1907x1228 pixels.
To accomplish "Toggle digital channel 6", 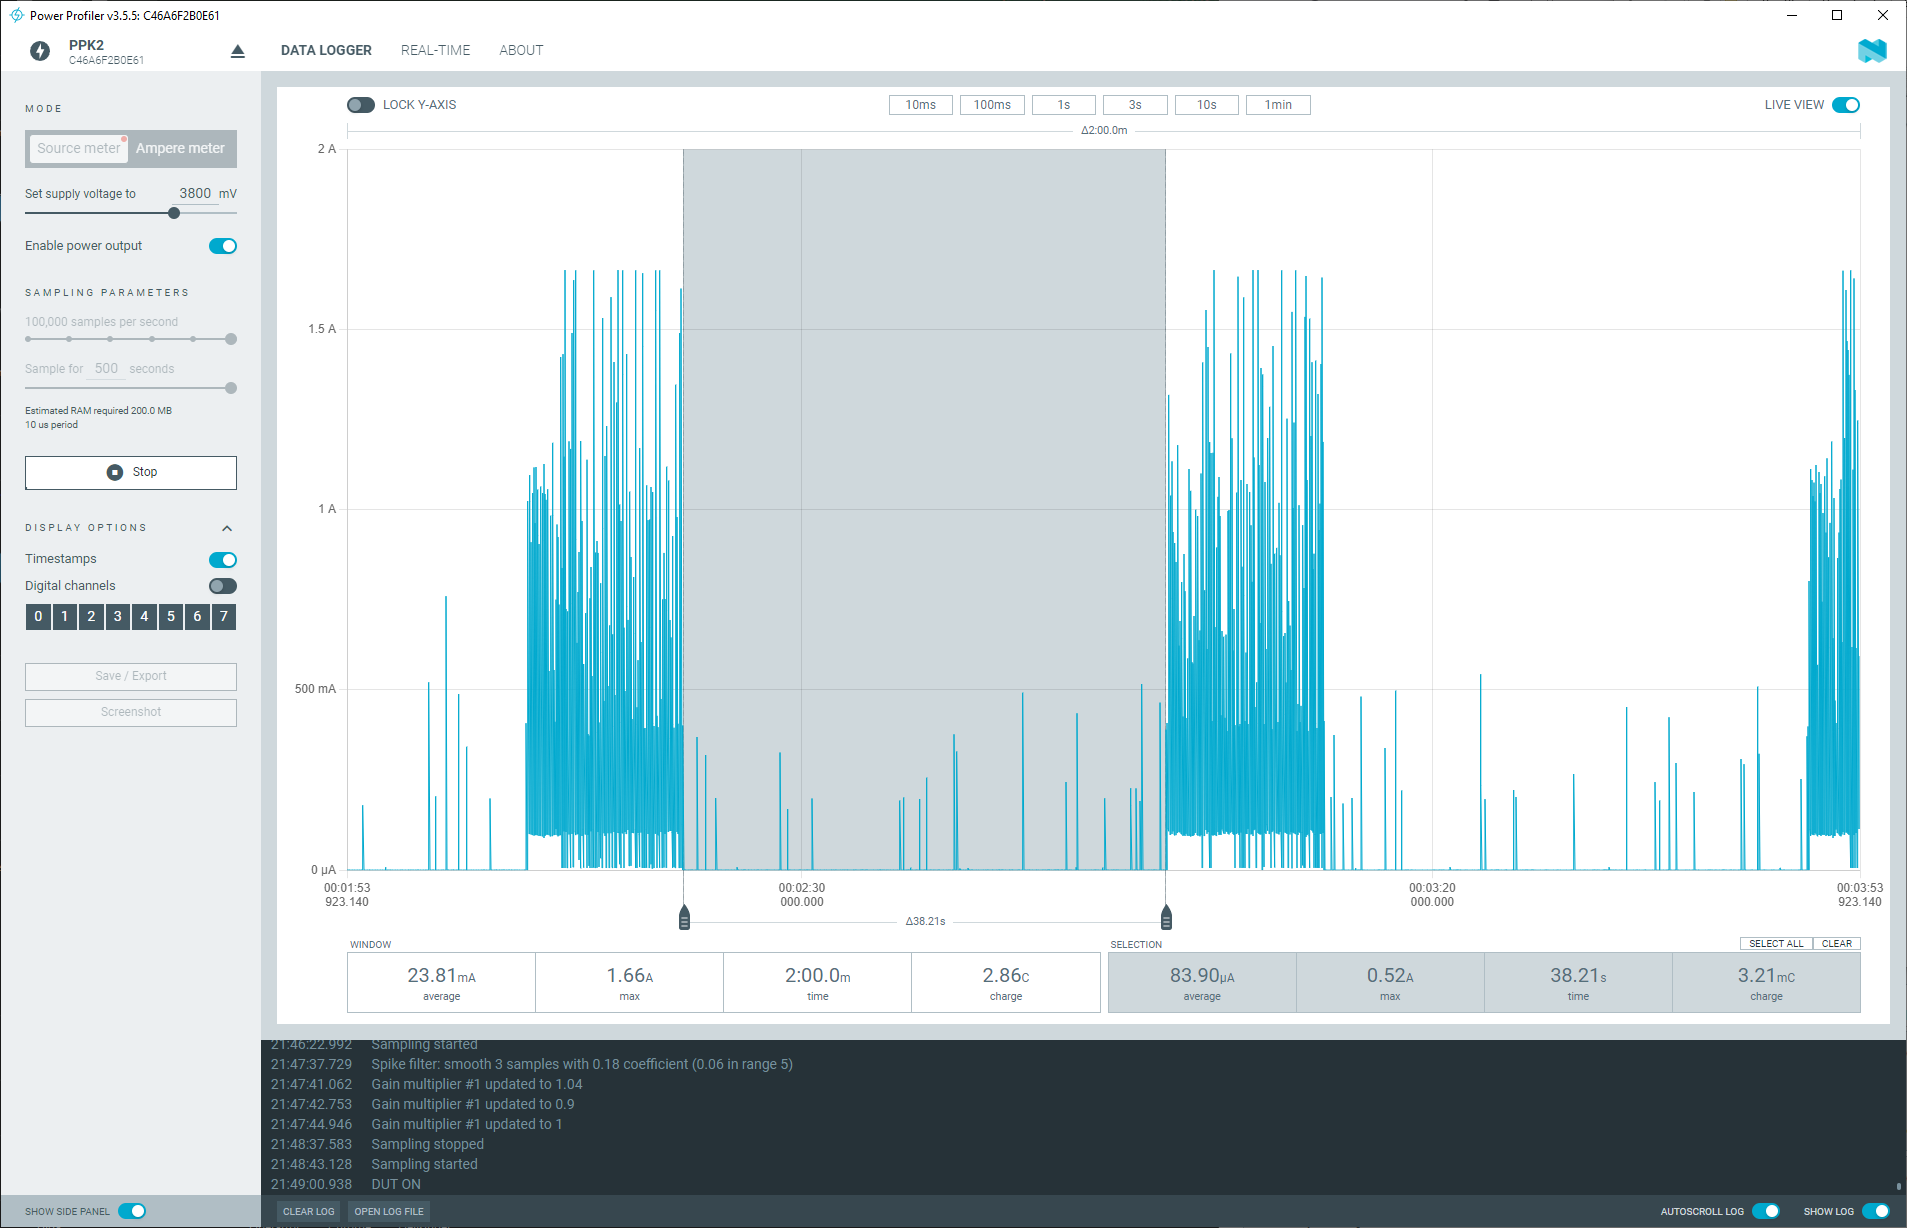I will pyautogui.click(x=197, y=617).
